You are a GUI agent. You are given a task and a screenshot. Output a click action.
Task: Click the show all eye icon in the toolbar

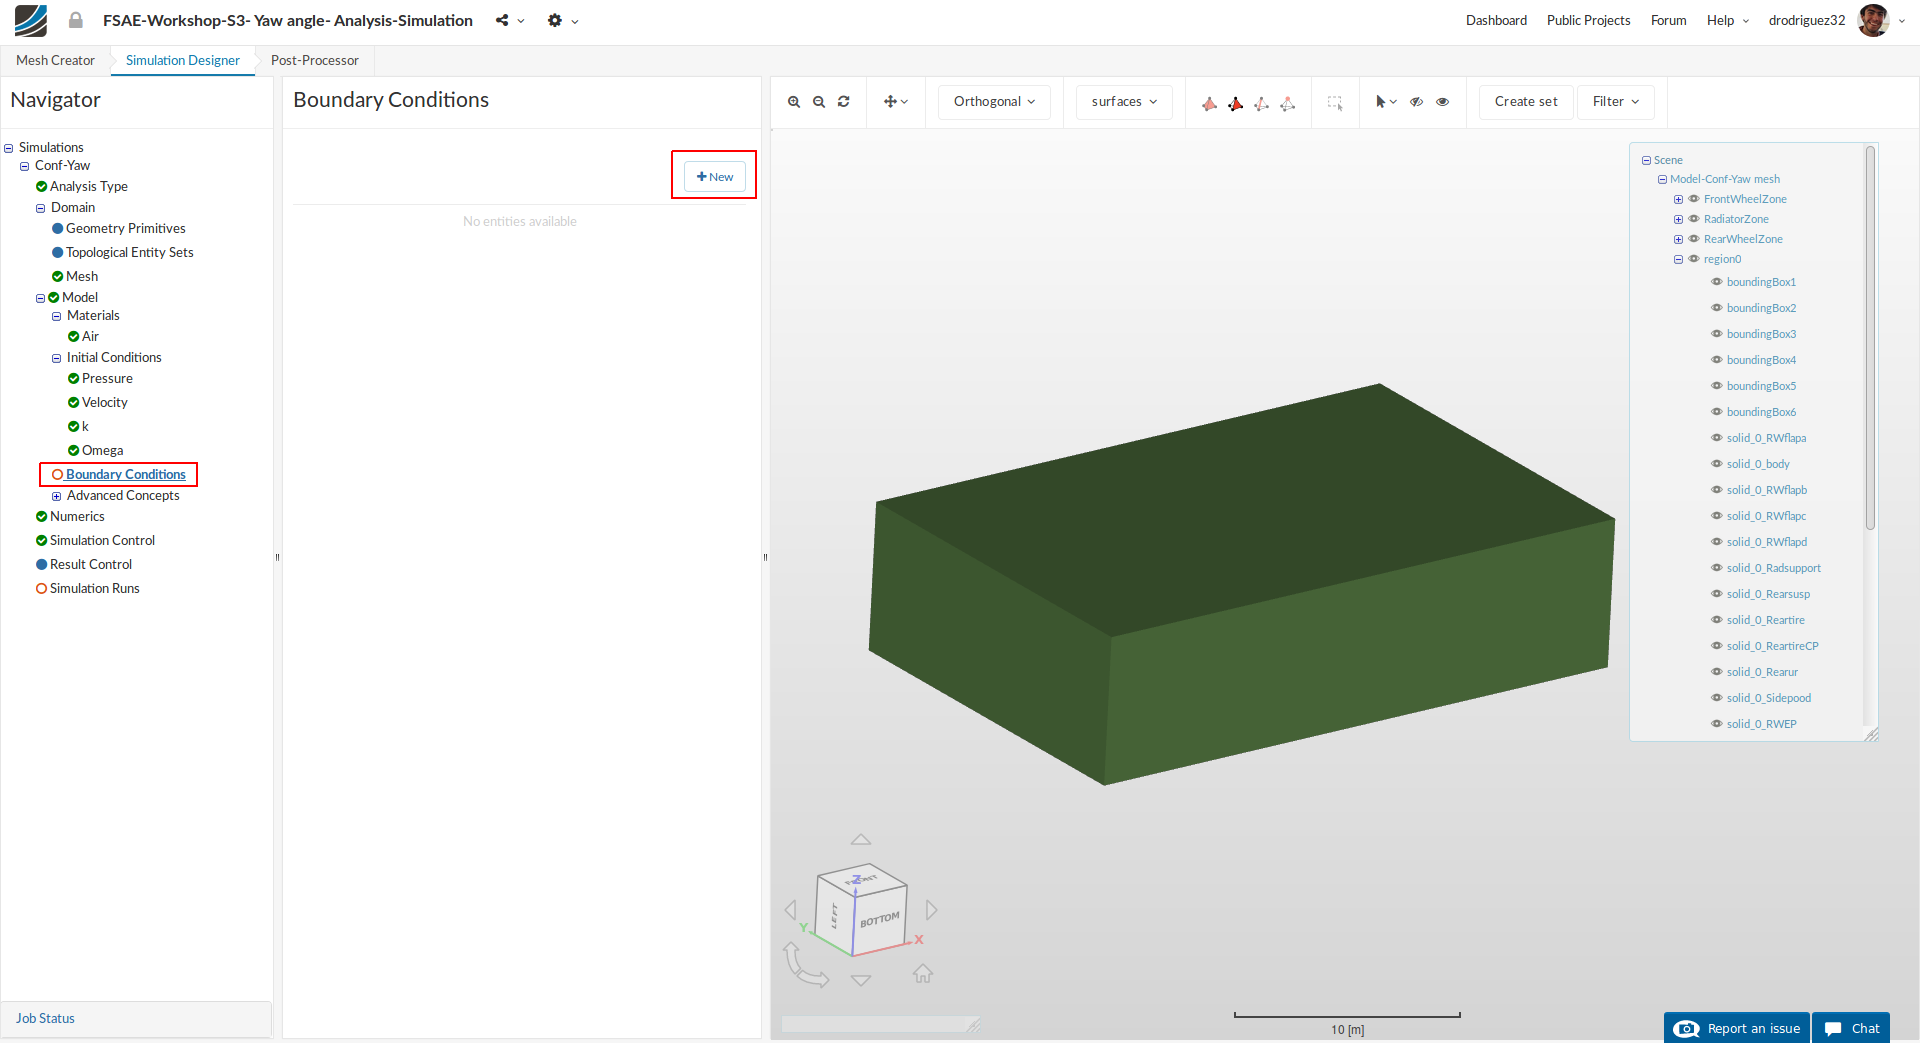click(x=1442, y=102)
